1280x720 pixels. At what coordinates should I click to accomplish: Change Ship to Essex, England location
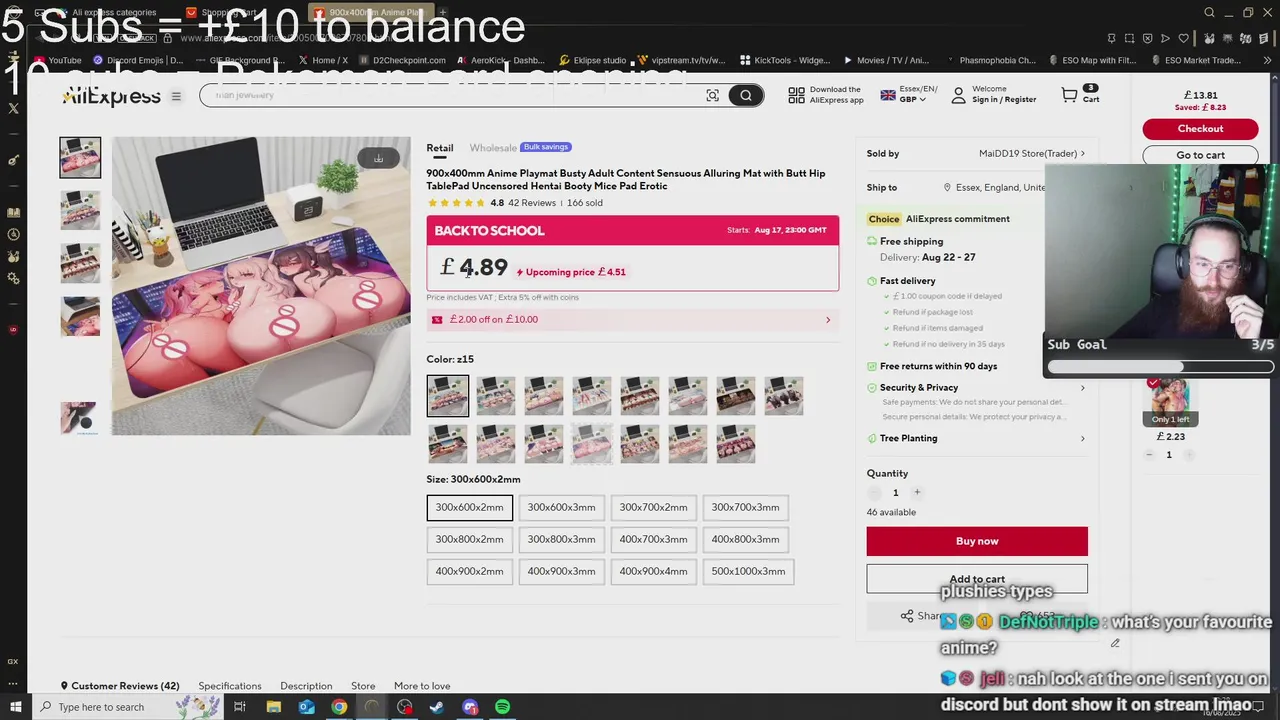[x=994, y=188]
